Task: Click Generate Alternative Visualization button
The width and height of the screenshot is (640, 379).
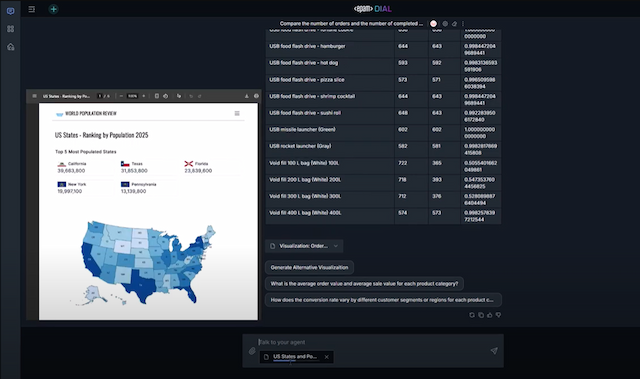Action: pos(309,268)
